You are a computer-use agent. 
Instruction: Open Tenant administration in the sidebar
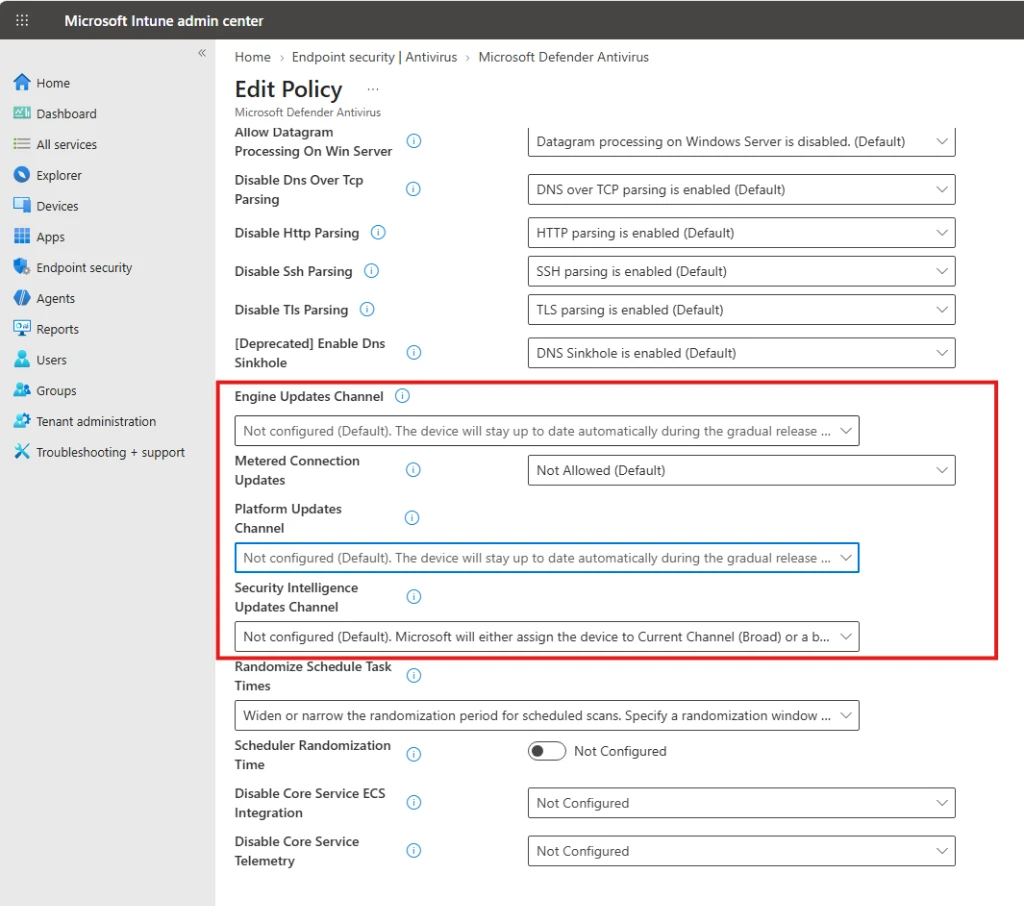pyautogui.click(x=96, y=421)
